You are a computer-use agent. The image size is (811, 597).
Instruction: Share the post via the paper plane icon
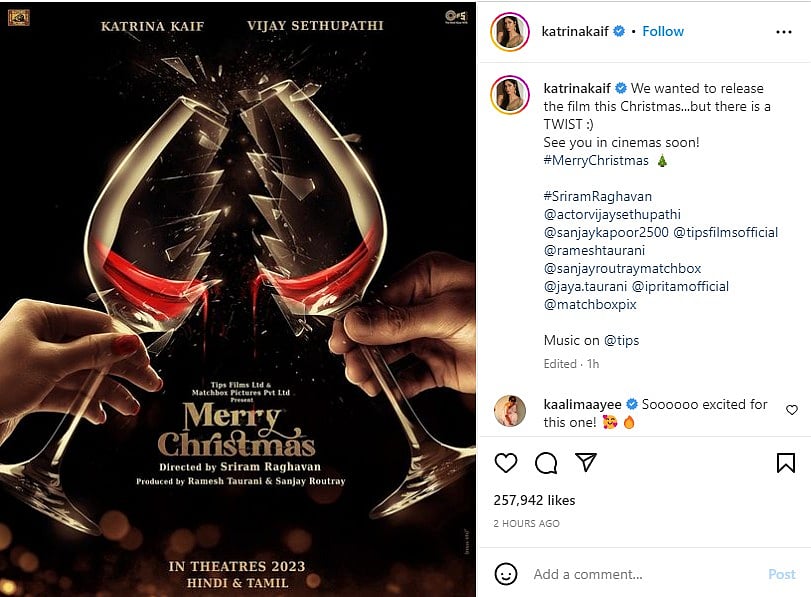(x=586, y=462)
